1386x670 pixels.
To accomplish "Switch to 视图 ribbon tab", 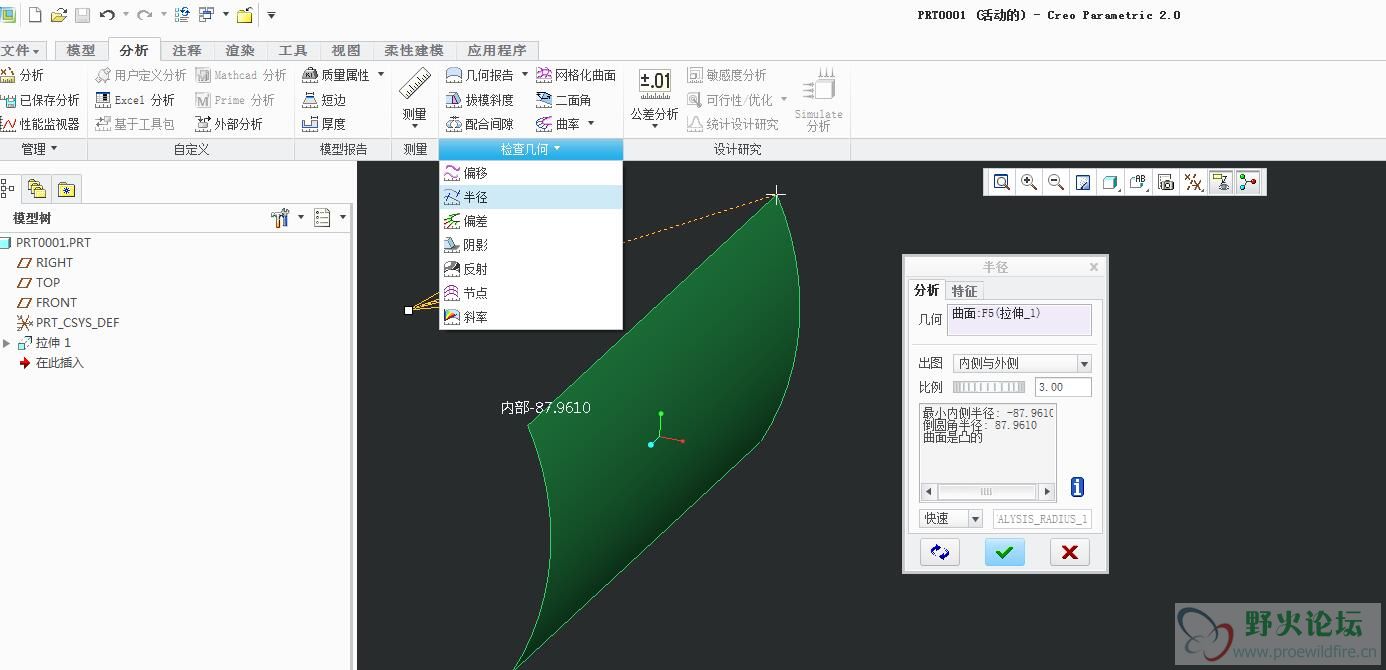I will coord(345,50).
